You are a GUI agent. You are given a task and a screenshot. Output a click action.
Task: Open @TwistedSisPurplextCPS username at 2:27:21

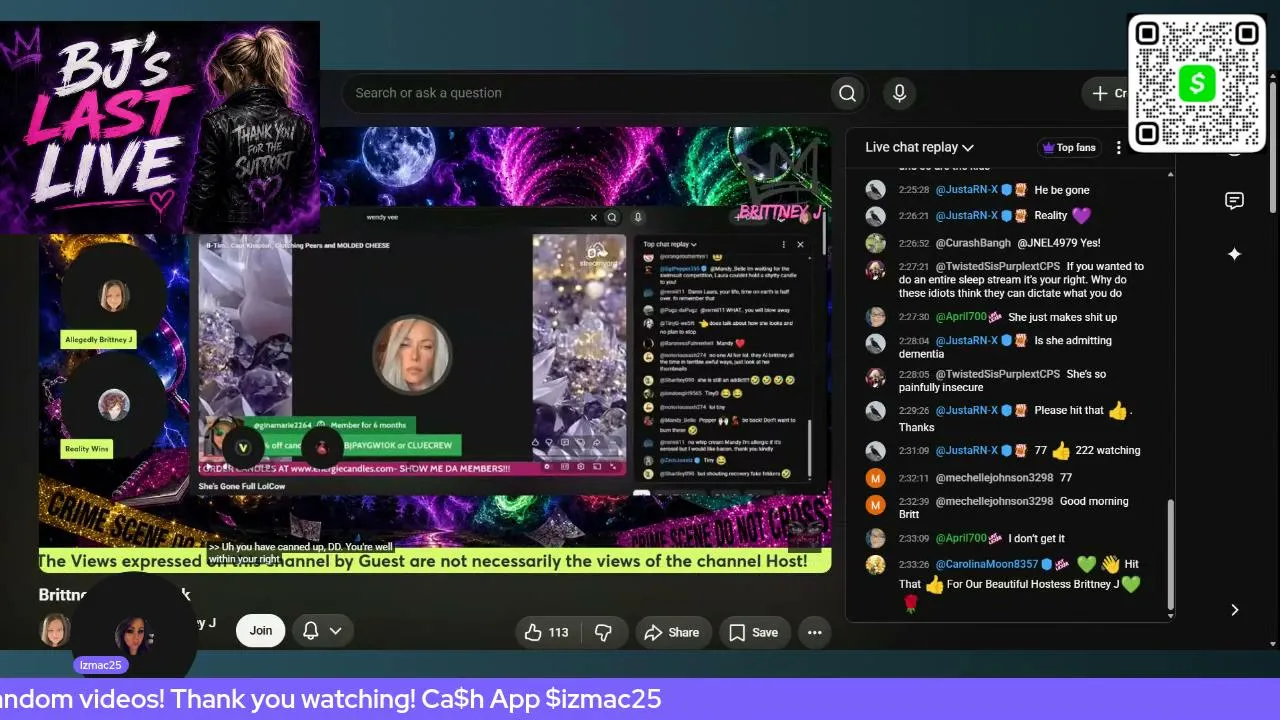coord(997,267)
